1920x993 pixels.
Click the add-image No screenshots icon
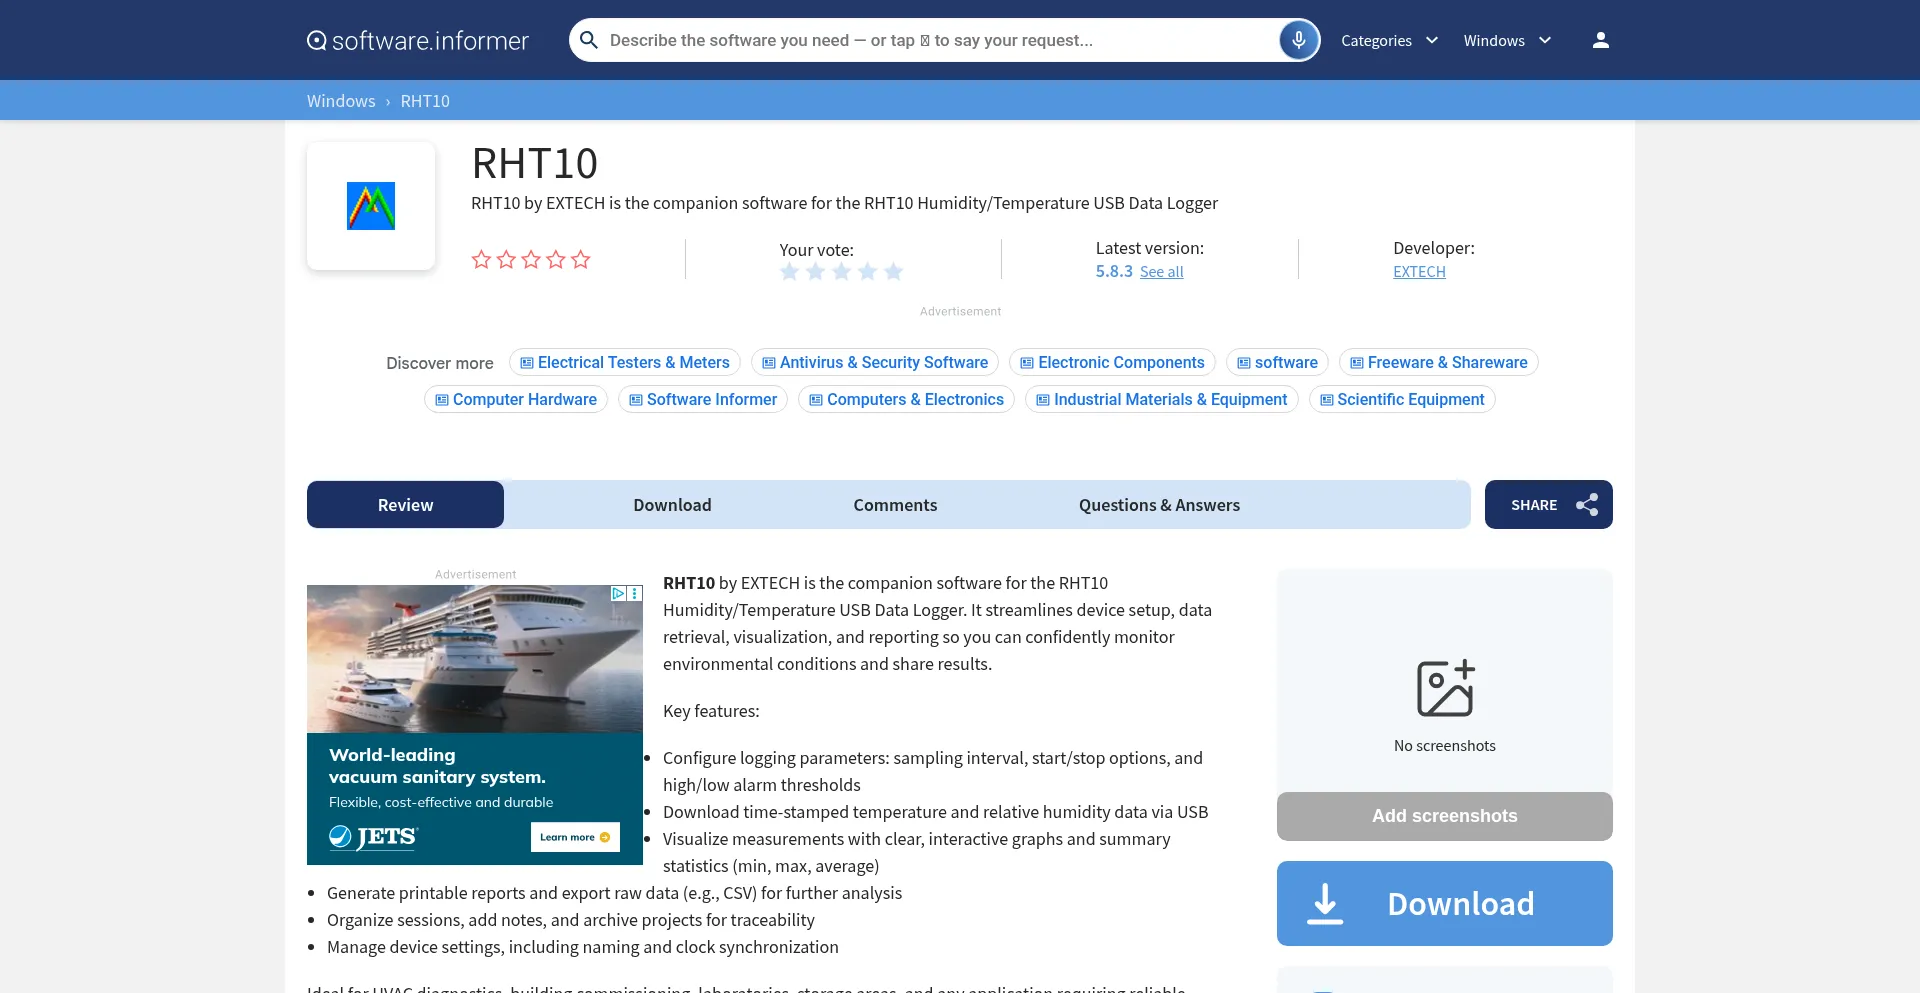tap(1445, 688)
